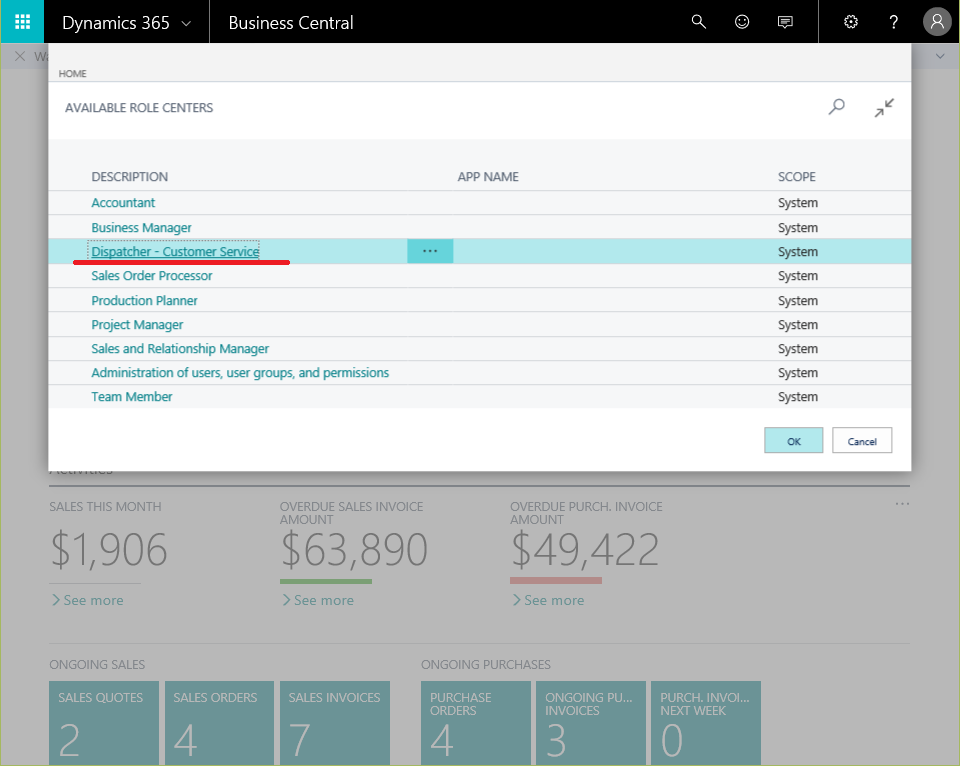The height and width of the screenshot is (766, 960).
Task: Click the $63,890 overdue sales amount
Action: [354, 549]
